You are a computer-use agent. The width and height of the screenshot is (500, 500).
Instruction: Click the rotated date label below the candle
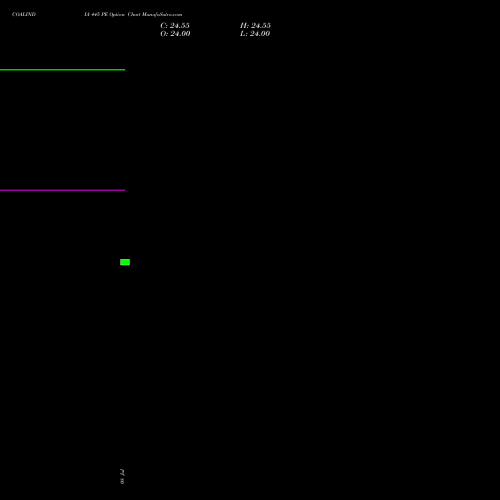point(122,476)
